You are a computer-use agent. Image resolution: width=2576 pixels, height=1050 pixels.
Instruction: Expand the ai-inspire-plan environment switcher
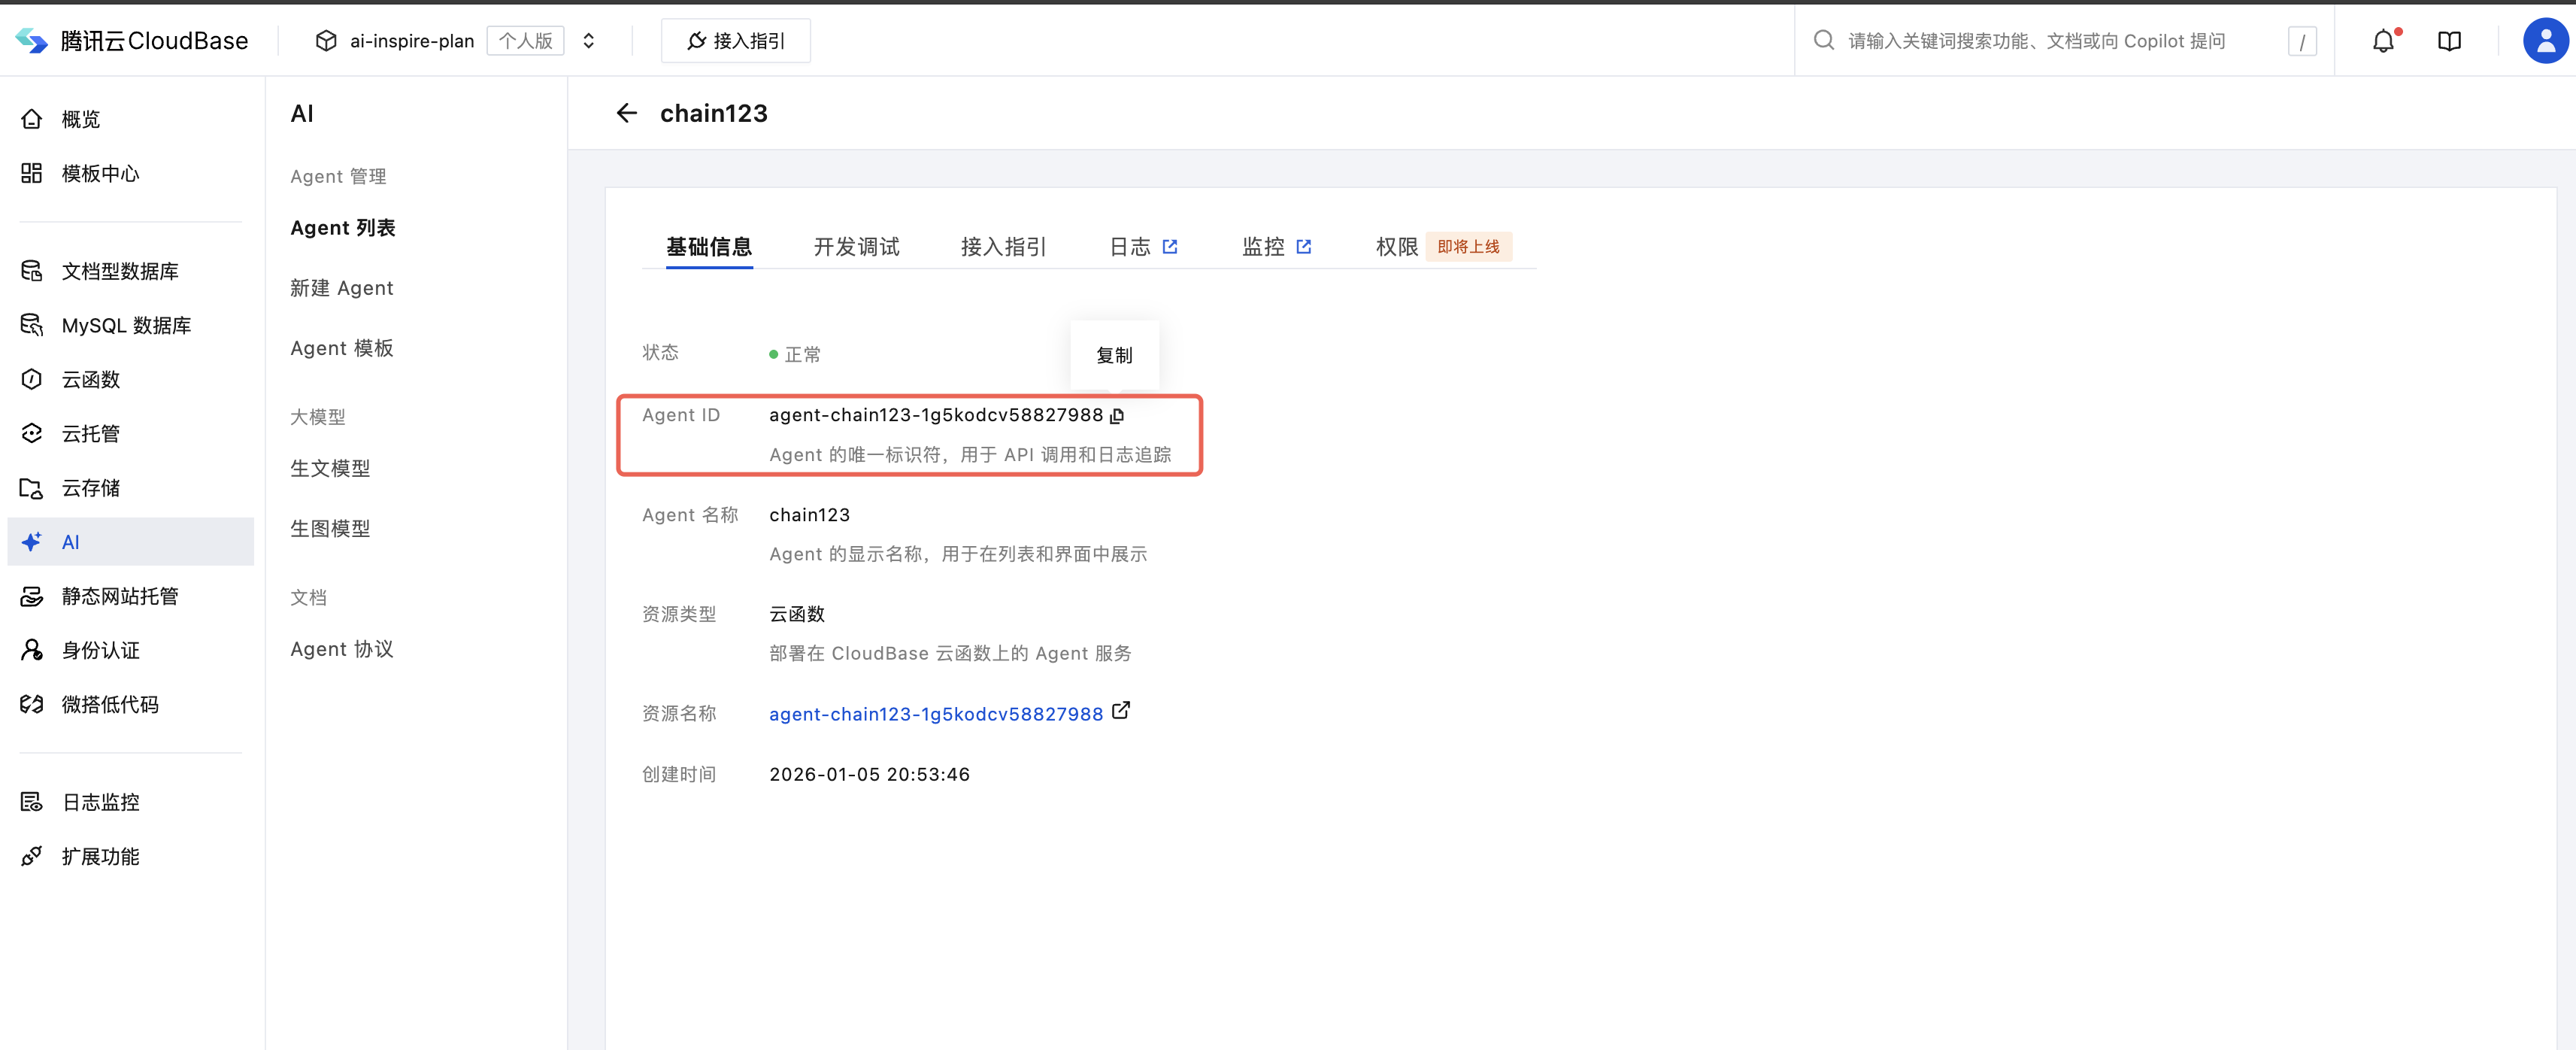pos(589,41)
